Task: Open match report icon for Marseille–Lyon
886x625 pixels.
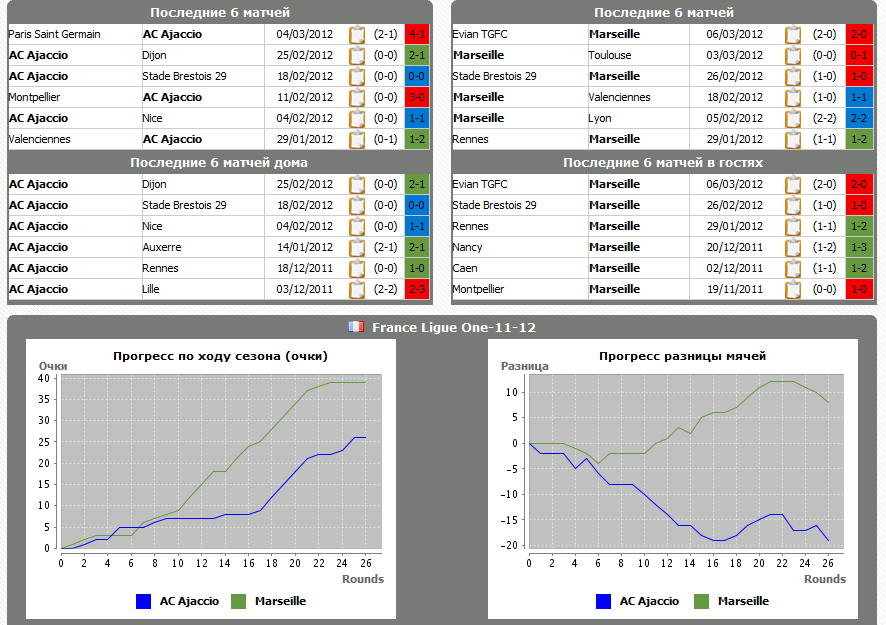Action: [793, 119]
